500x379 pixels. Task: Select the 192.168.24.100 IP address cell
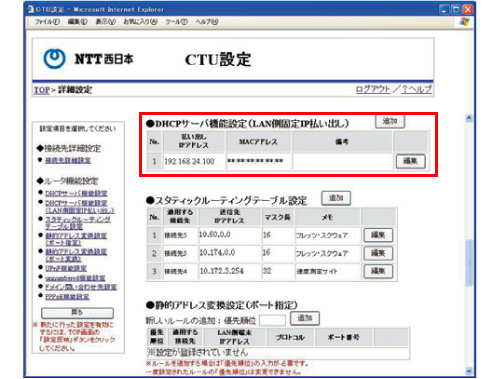click(x=194, y=161)
